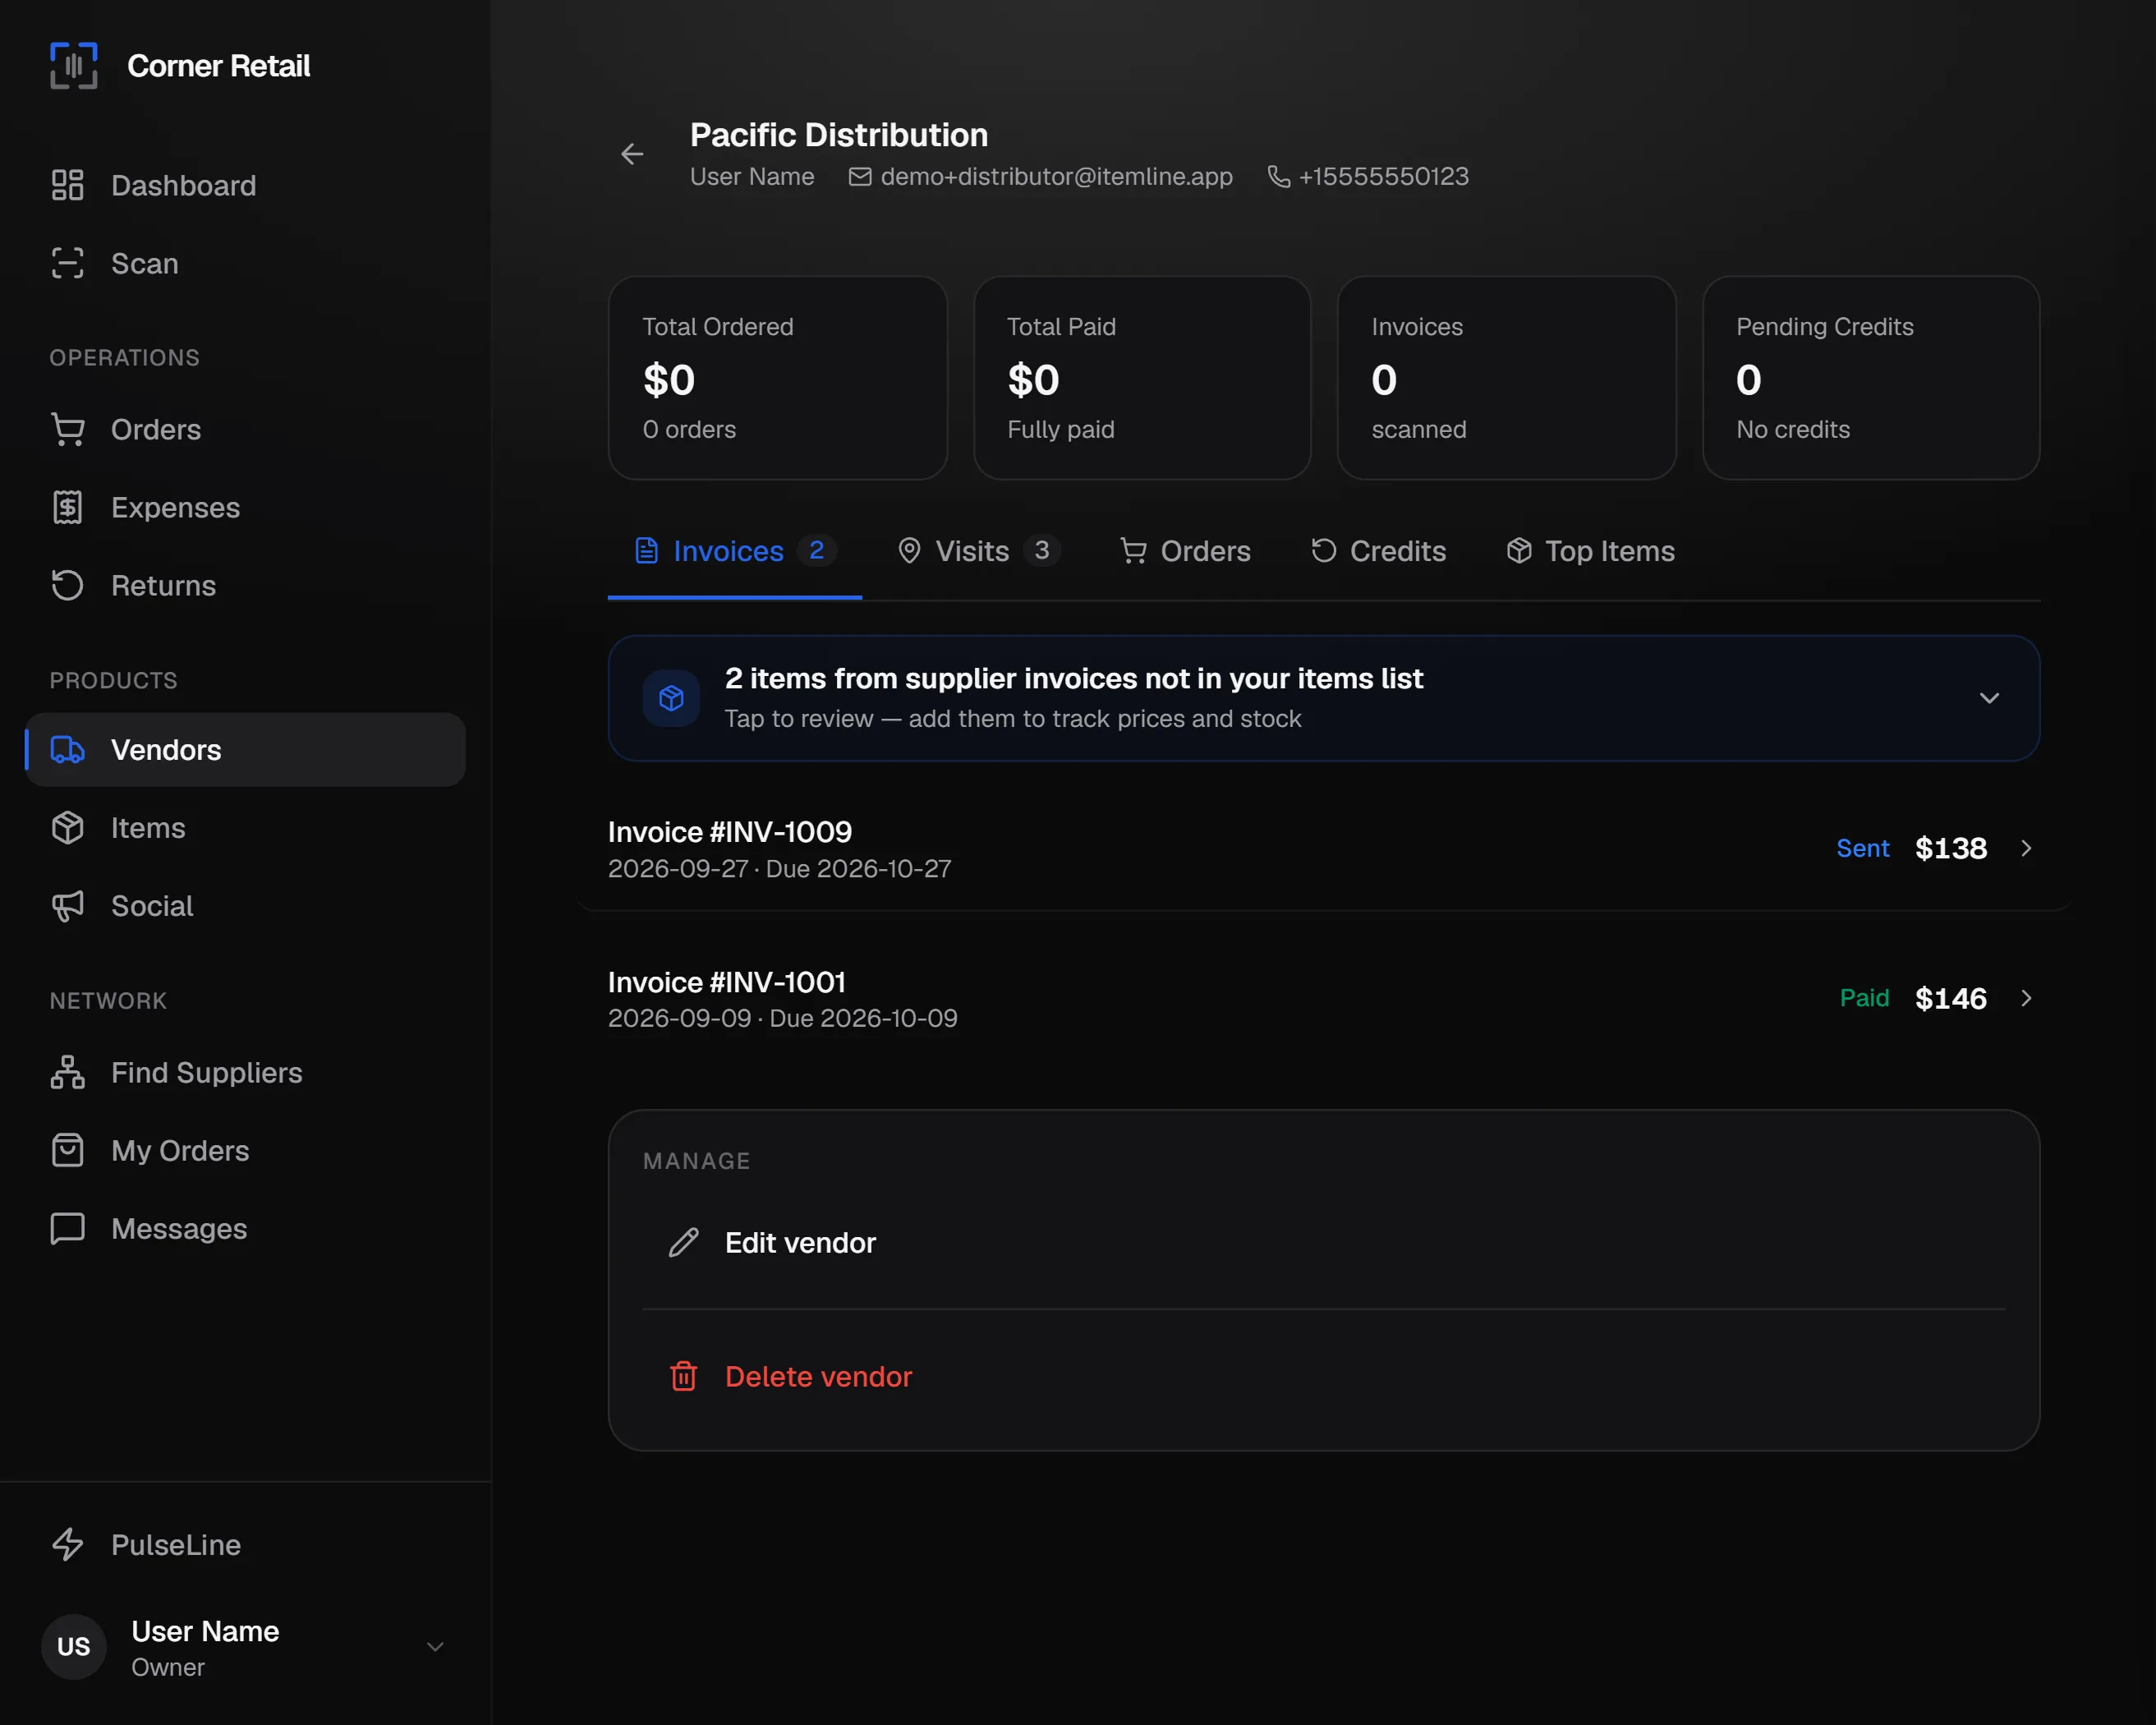Viewport: 2156px width, 1725px height.
Task: Click the Total Paid card showing Fully paid
Action: 1142,378
